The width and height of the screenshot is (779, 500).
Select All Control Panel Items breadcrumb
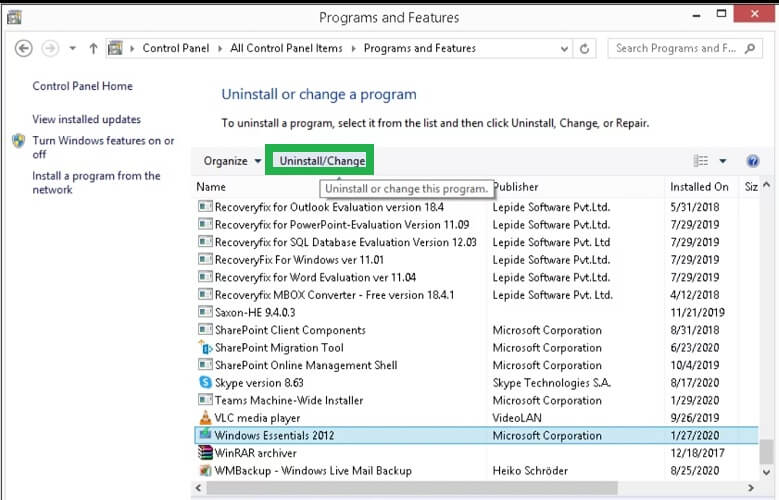pos(286,48)
